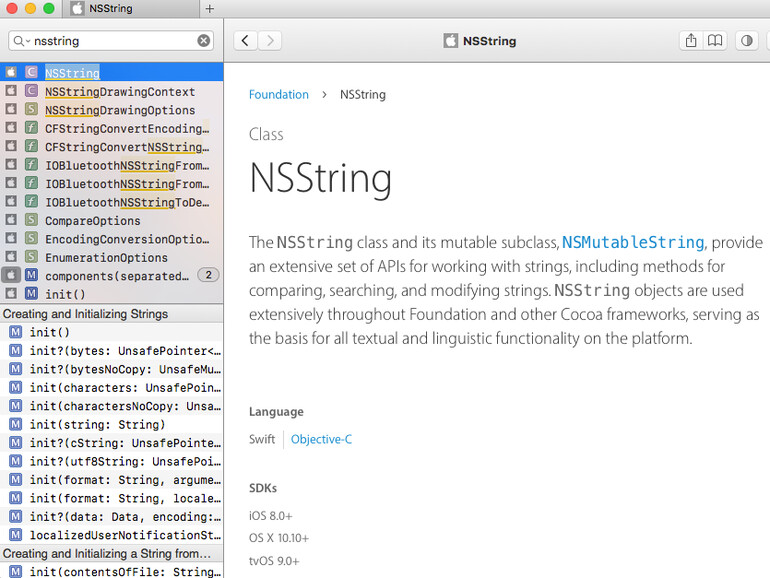Select NSString class search result
This screenshot has height=578, width=770.
111,73
